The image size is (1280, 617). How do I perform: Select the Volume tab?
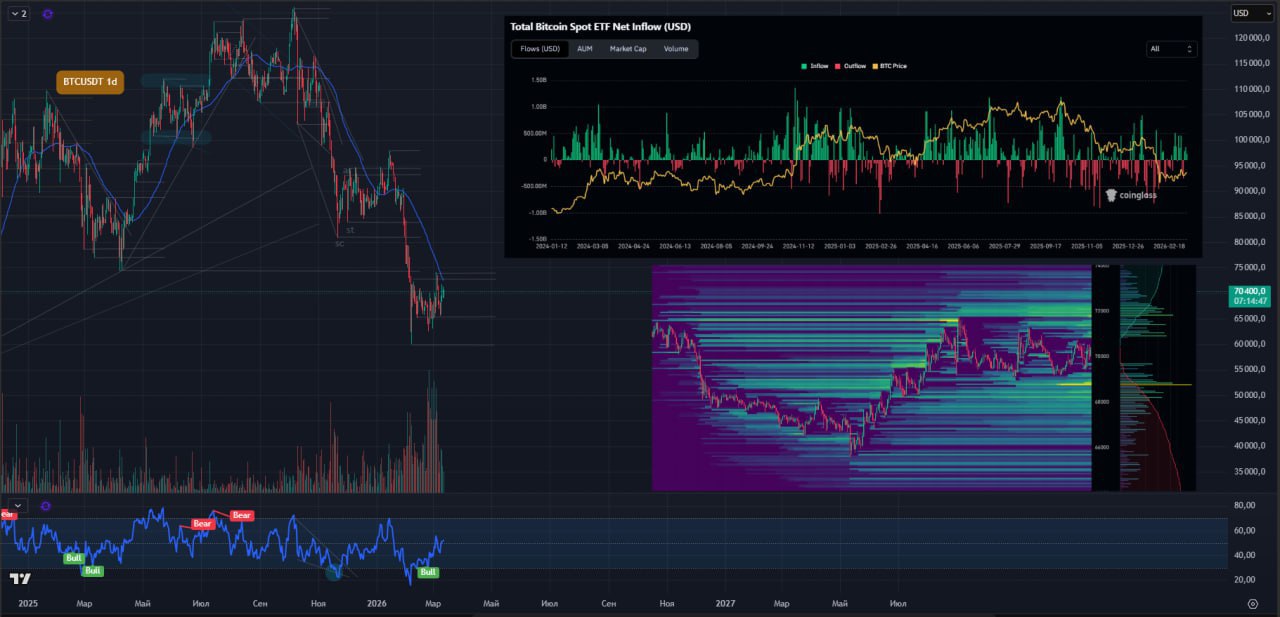pyautogui.click(x=676, y=49)
